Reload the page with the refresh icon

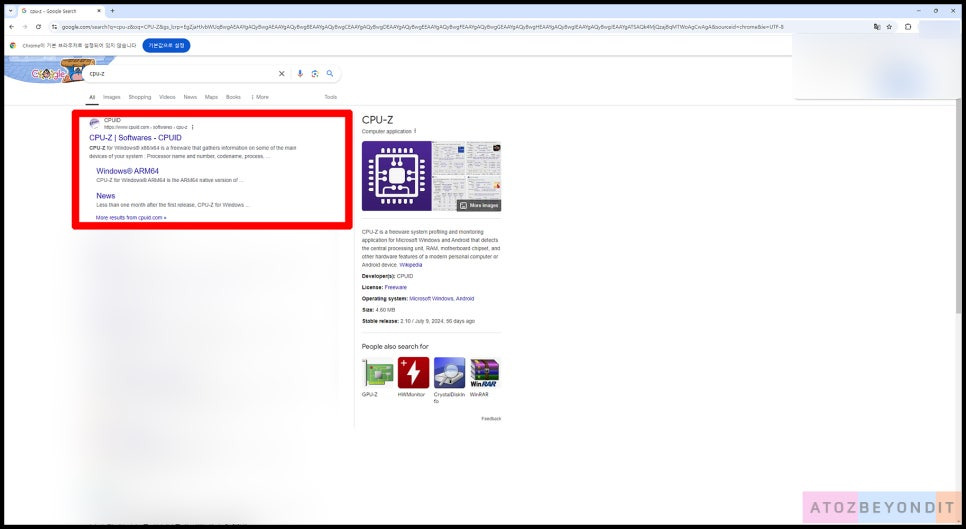[x=38, y=27]
